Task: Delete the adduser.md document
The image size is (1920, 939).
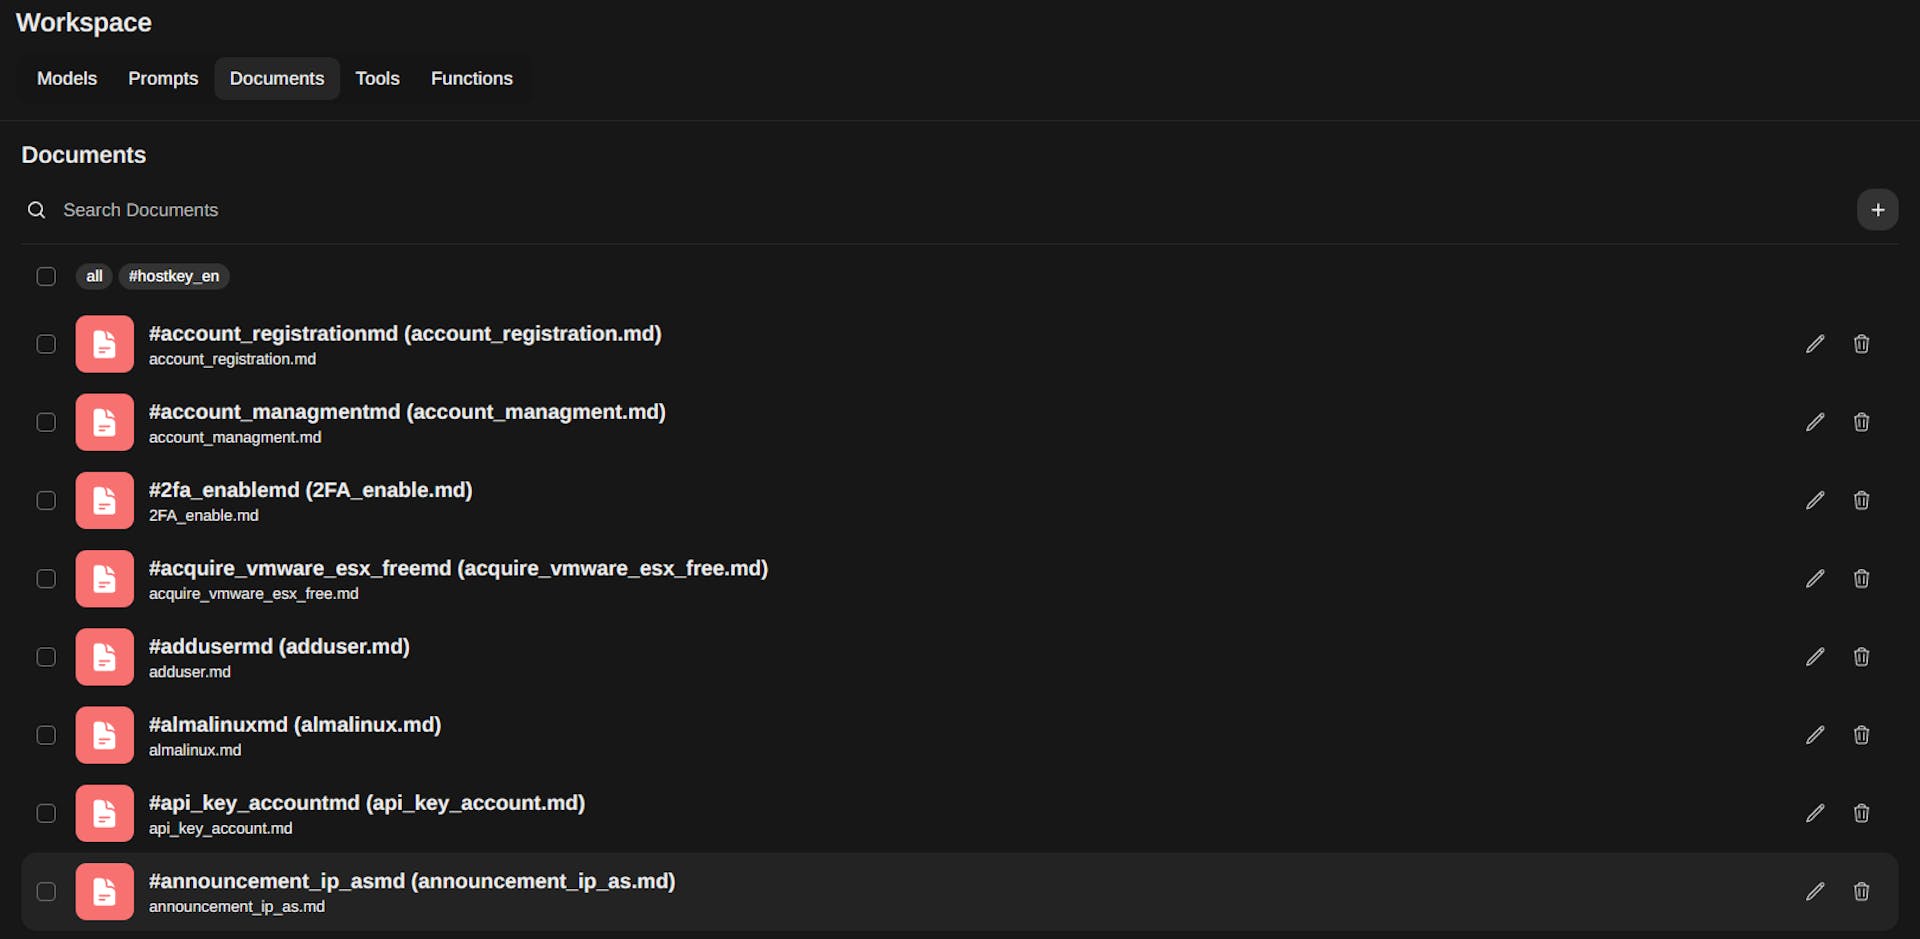Action: (1861, 657)
